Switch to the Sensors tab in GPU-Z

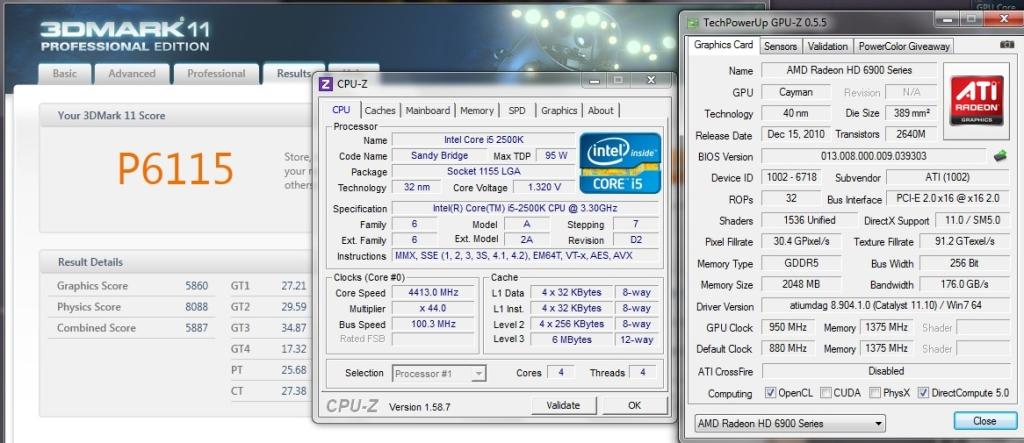[780, 46]
